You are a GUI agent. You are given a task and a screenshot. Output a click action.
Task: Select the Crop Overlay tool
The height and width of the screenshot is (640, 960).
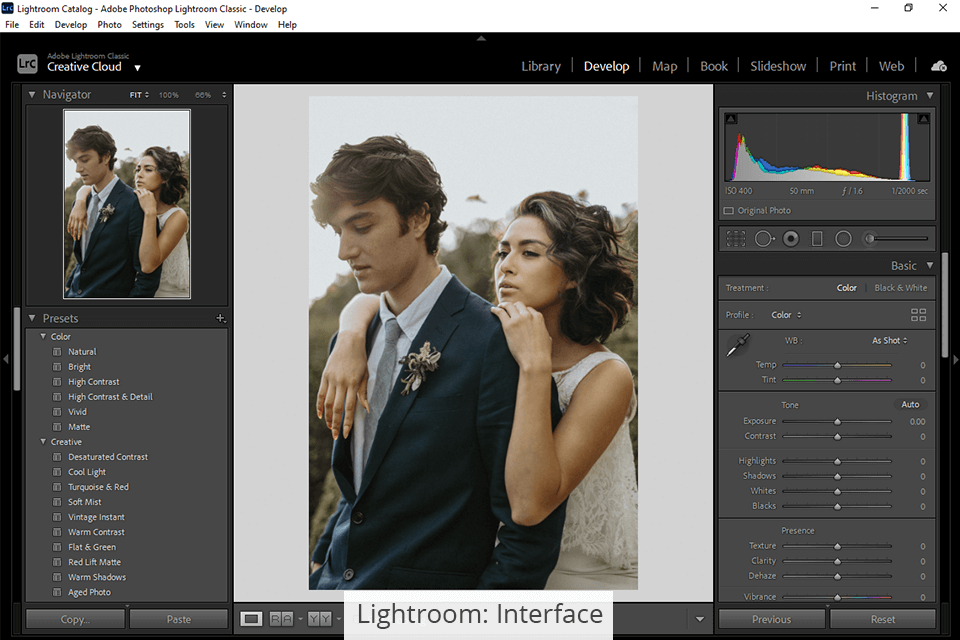(x=736, y=239)
